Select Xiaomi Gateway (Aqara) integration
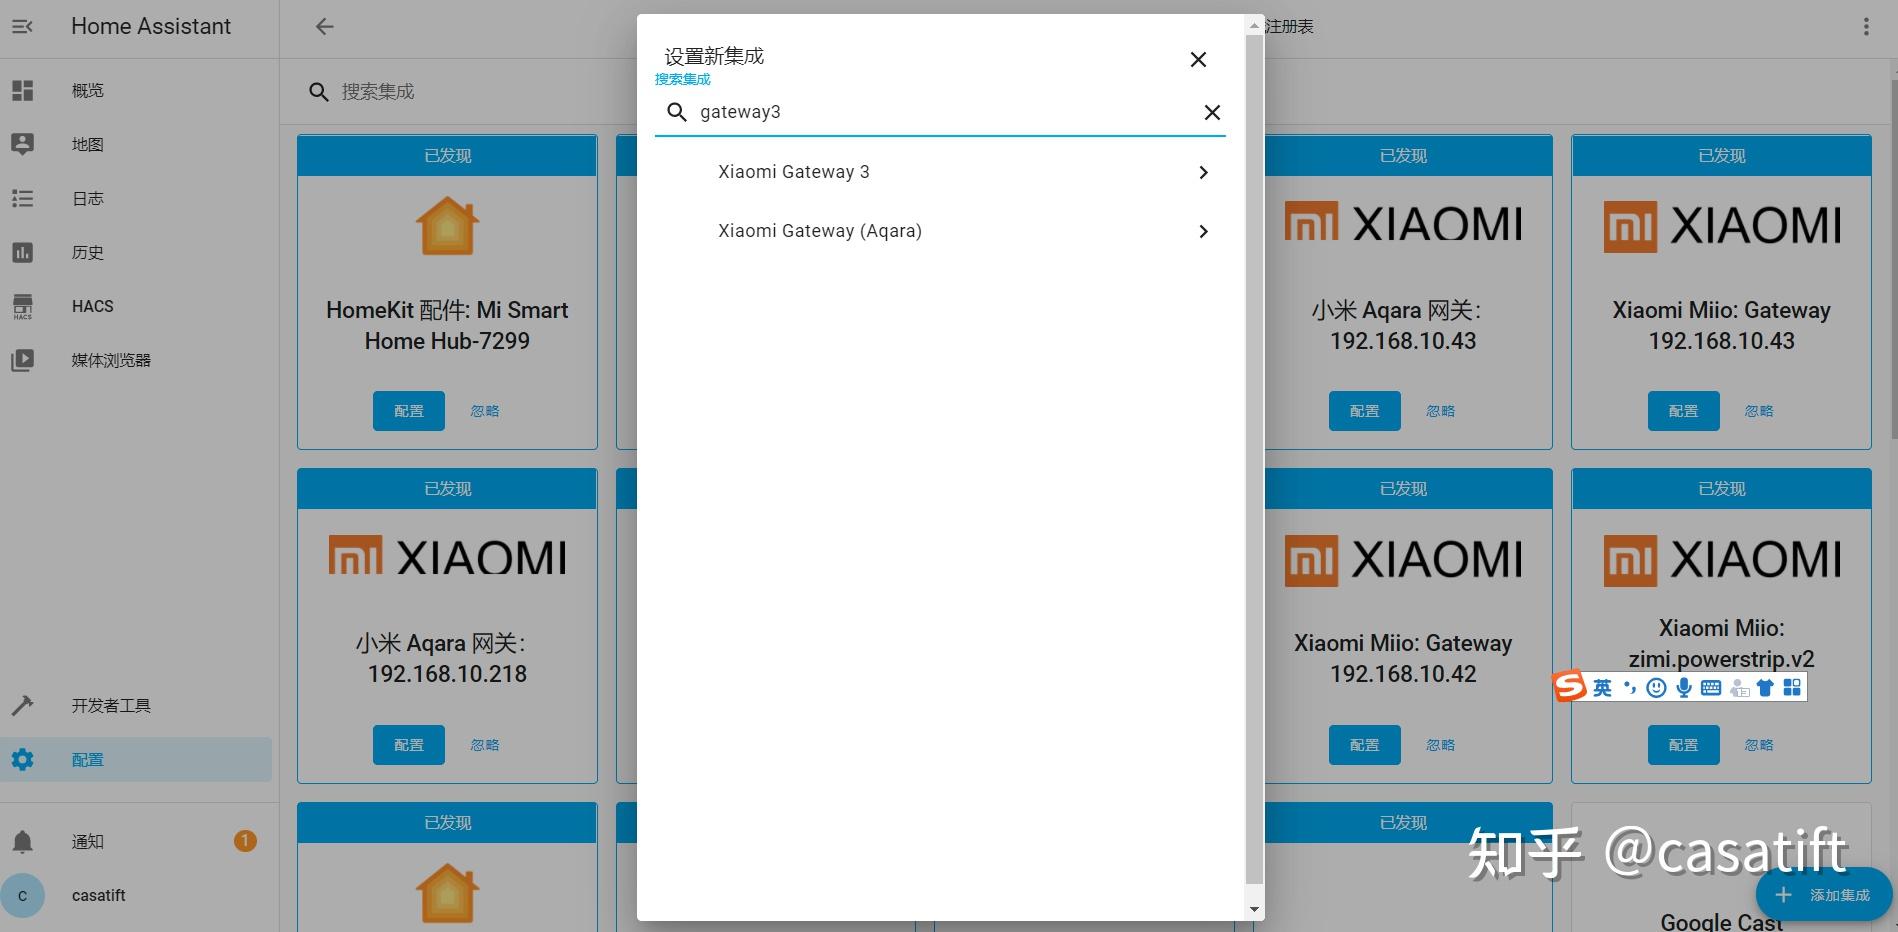Viewport: 1898px width, 932px height. [940, 232]
